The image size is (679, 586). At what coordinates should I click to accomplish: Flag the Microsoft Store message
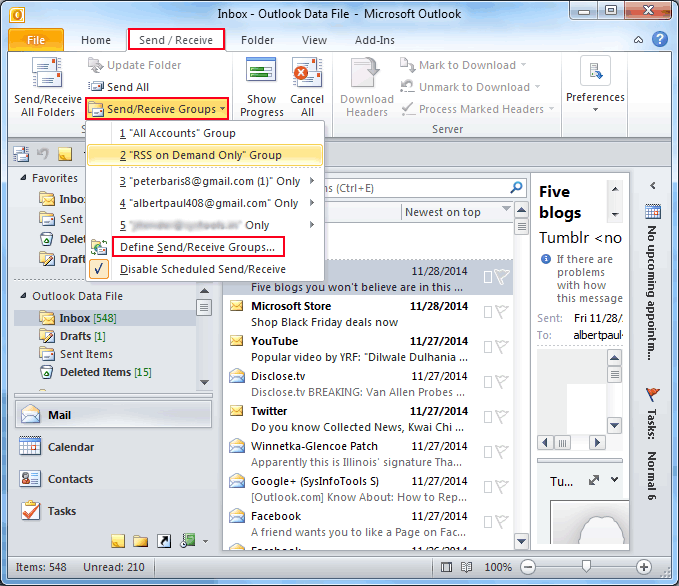coord(501,311)
